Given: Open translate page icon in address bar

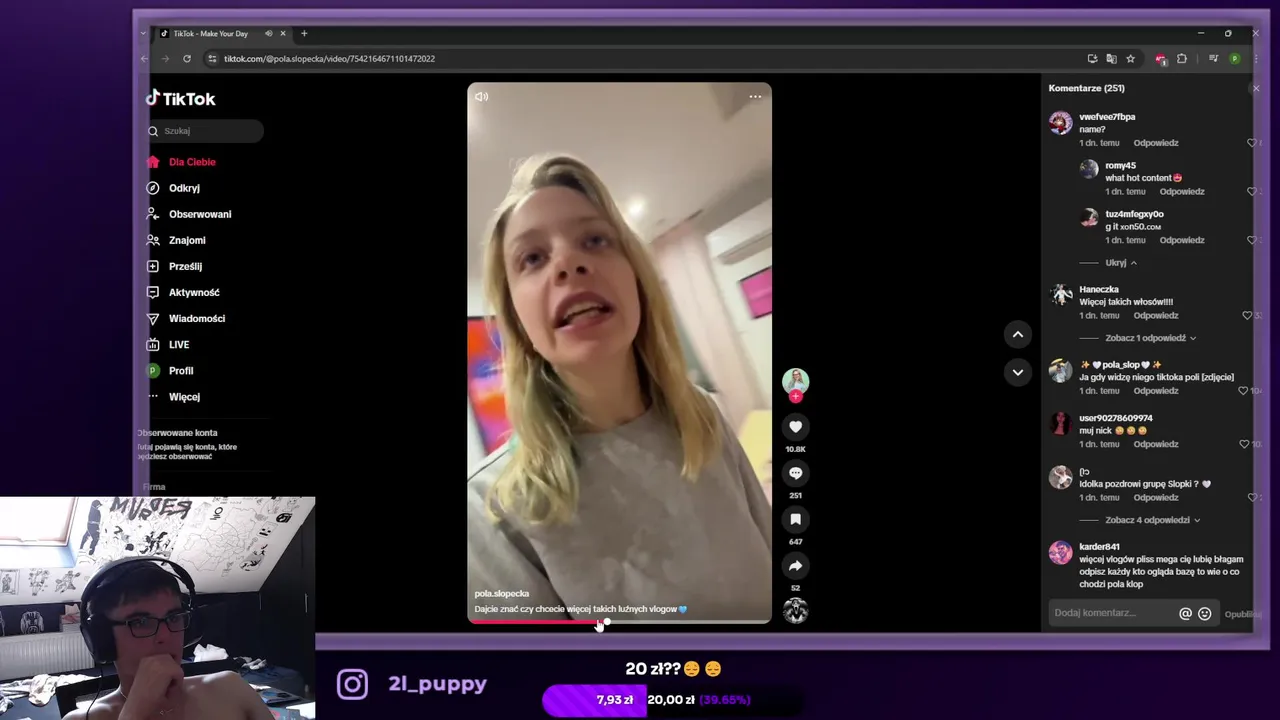Looking at the screenshot, I should [1111, 59].
